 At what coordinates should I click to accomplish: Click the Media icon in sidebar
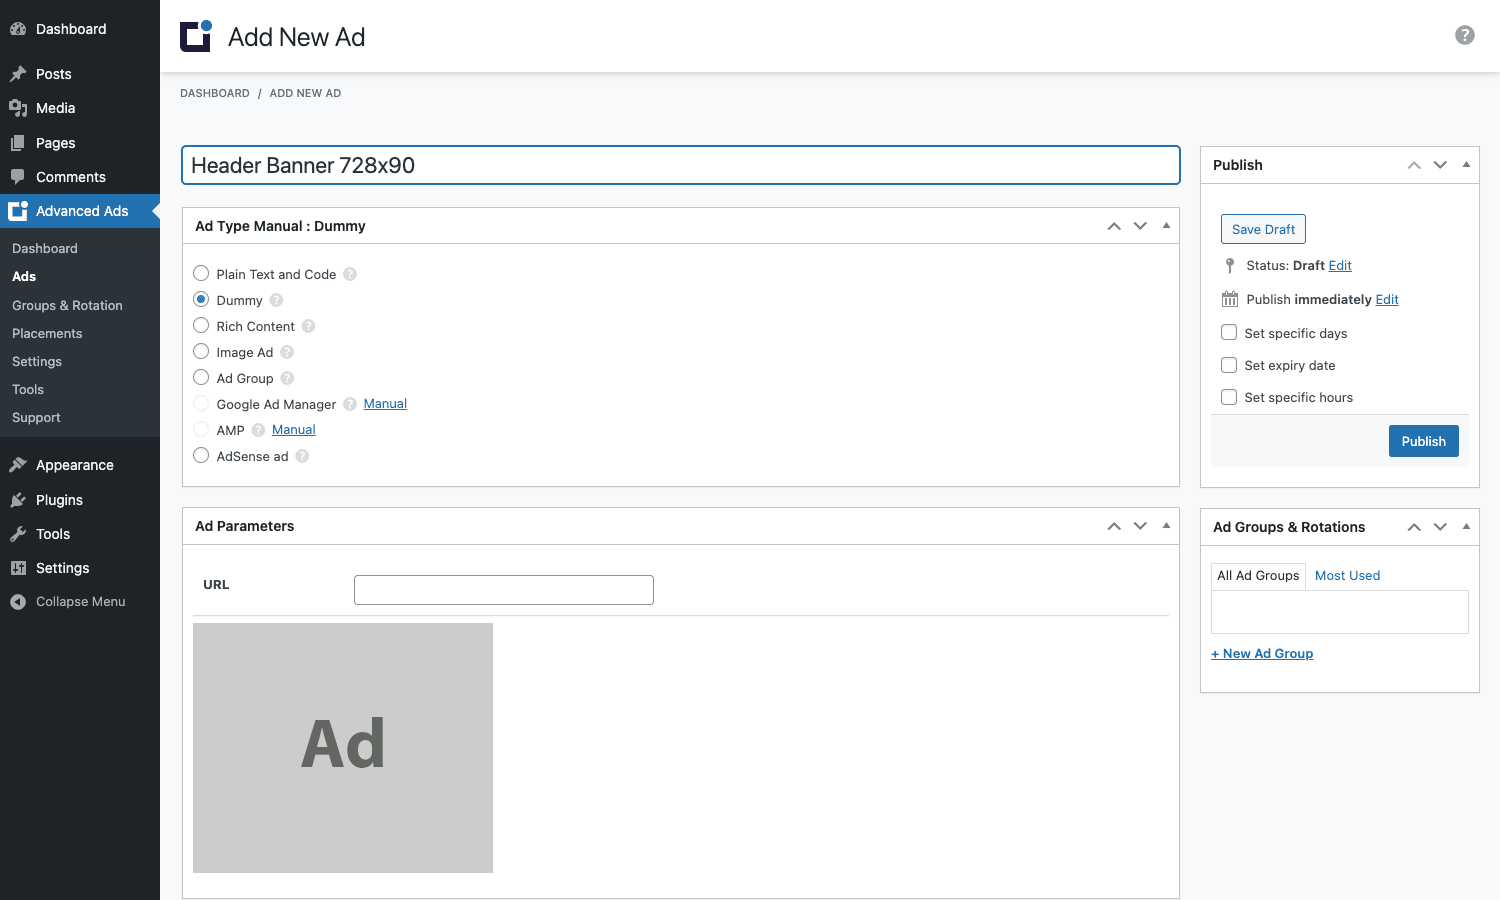tap(18, 108)
